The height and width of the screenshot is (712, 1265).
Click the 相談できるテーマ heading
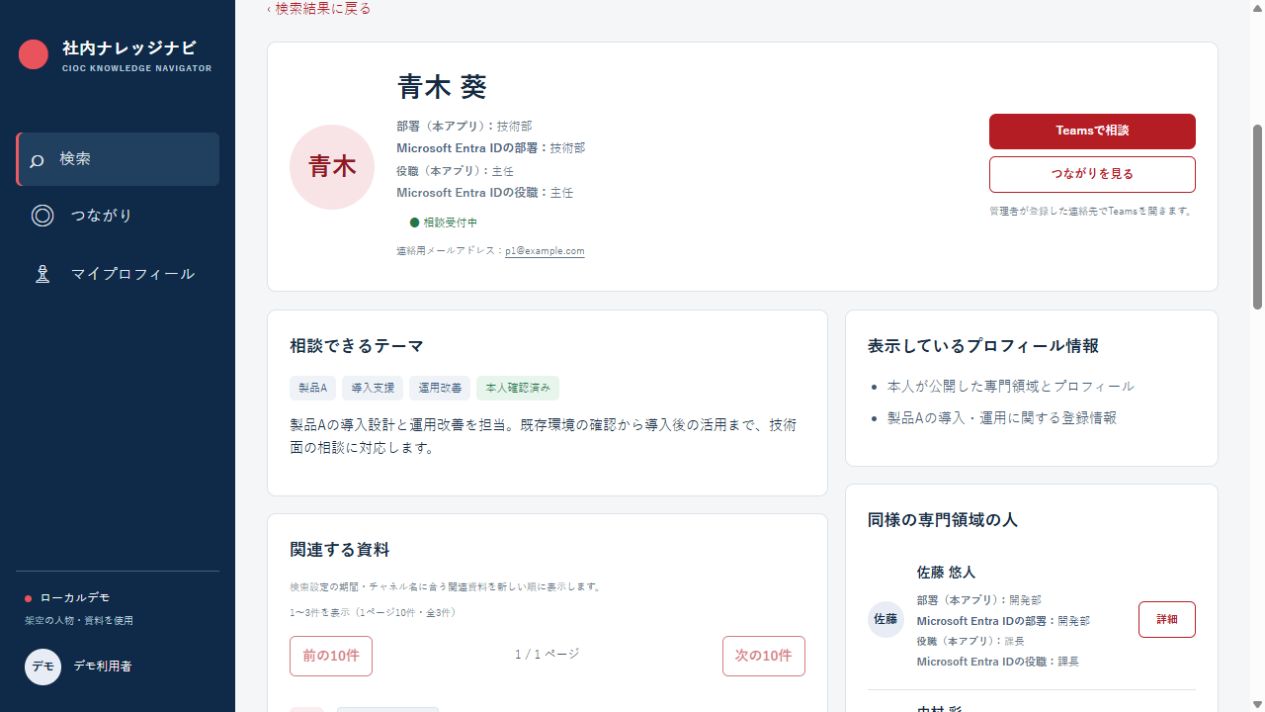tap(357, 346)
